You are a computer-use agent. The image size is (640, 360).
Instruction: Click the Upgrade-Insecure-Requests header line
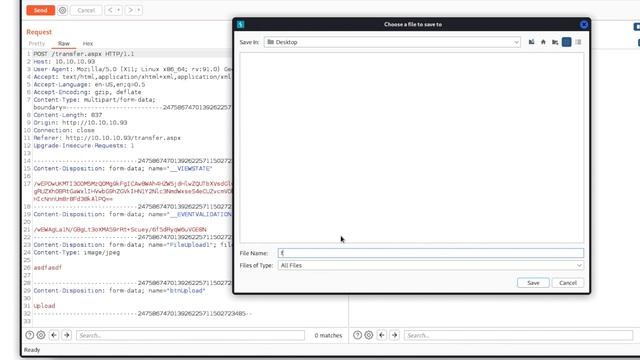[84, 146]
